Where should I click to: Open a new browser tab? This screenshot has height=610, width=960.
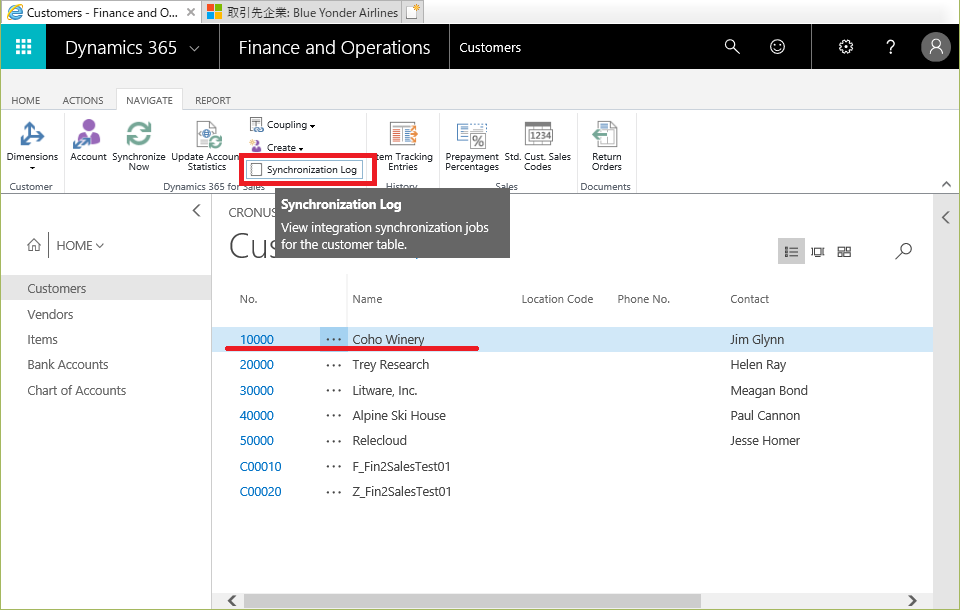coord(413,12)
